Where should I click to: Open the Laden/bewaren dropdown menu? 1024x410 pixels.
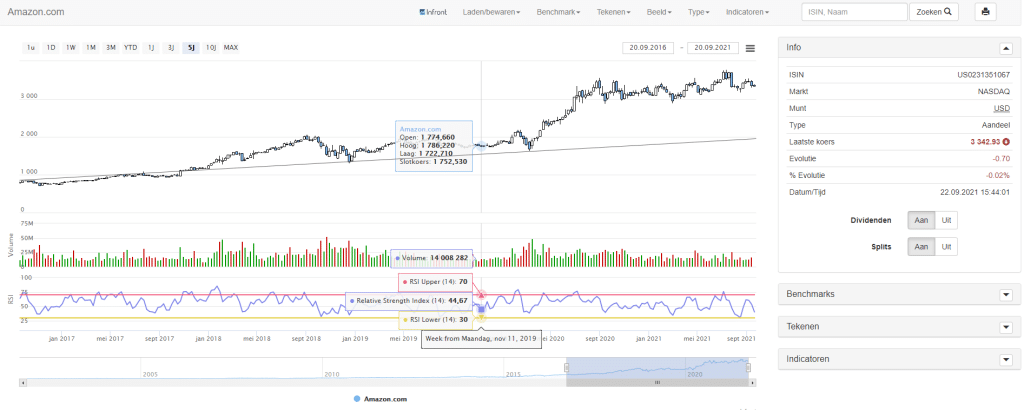pos(491,12)
